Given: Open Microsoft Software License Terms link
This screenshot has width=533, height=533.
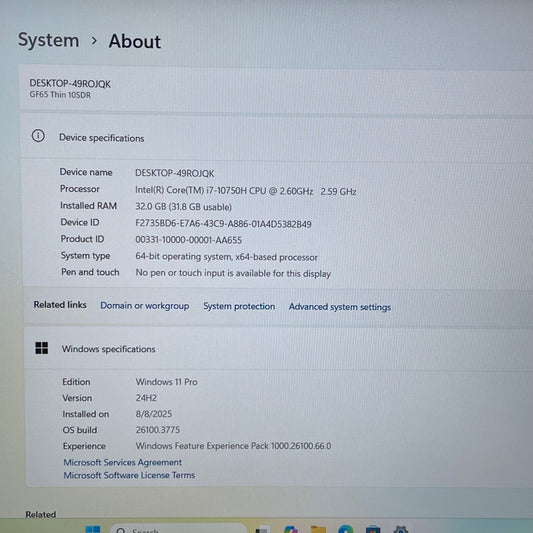Looking at the screenshot, I should [x=129, y=475].
